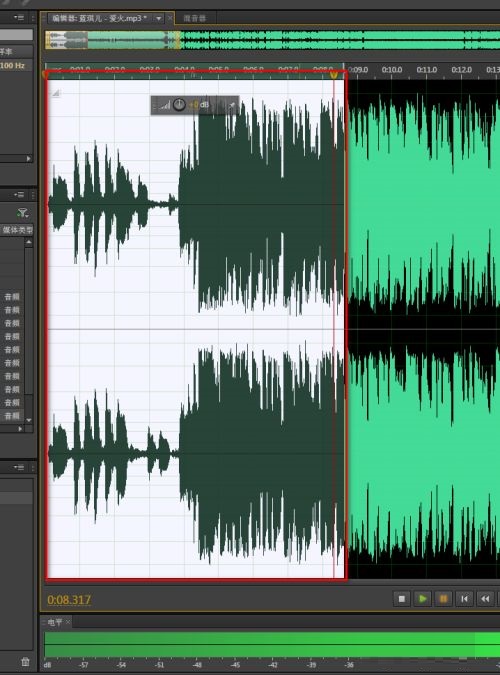Open the editor file dropdown arrow
This screenshot has height=675, width=500.
158,19
